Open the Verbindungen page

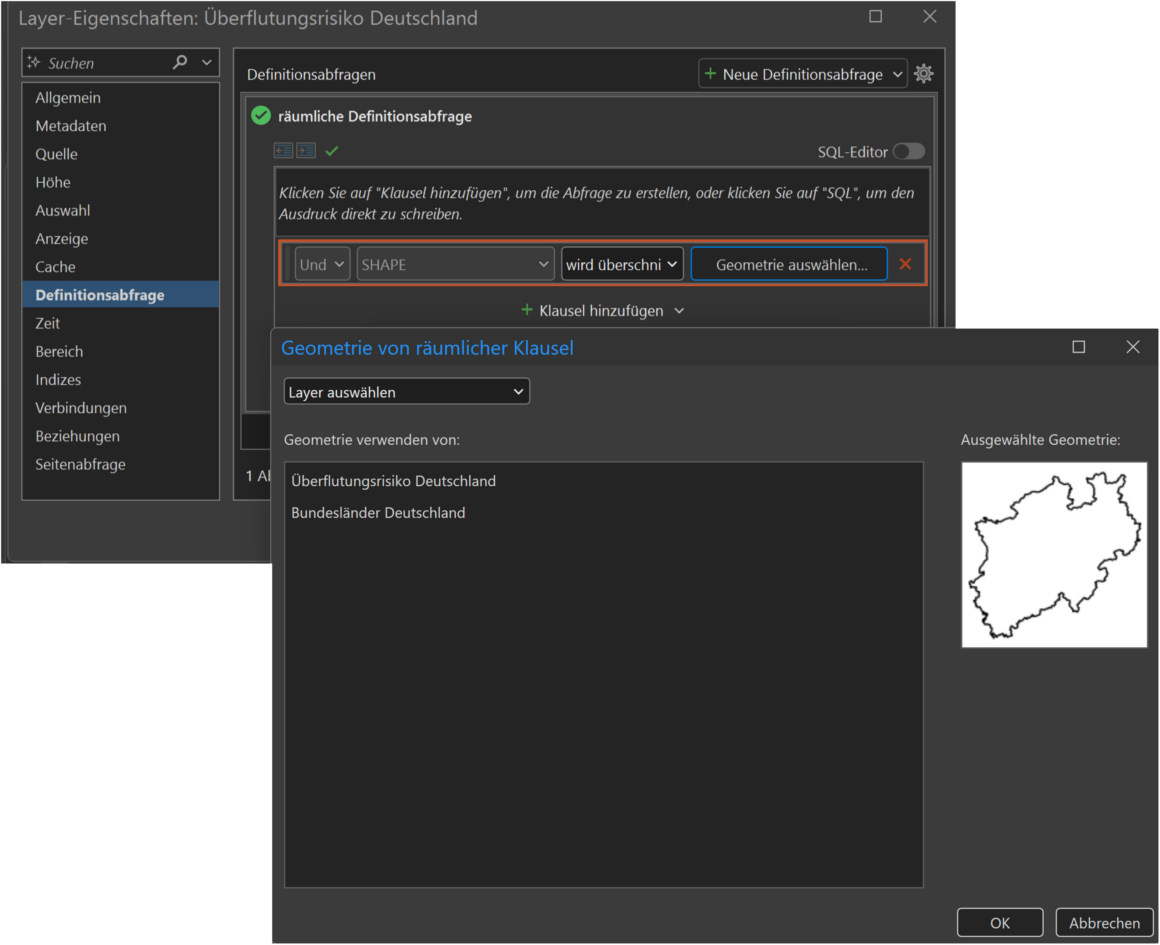tap(121, 408)
